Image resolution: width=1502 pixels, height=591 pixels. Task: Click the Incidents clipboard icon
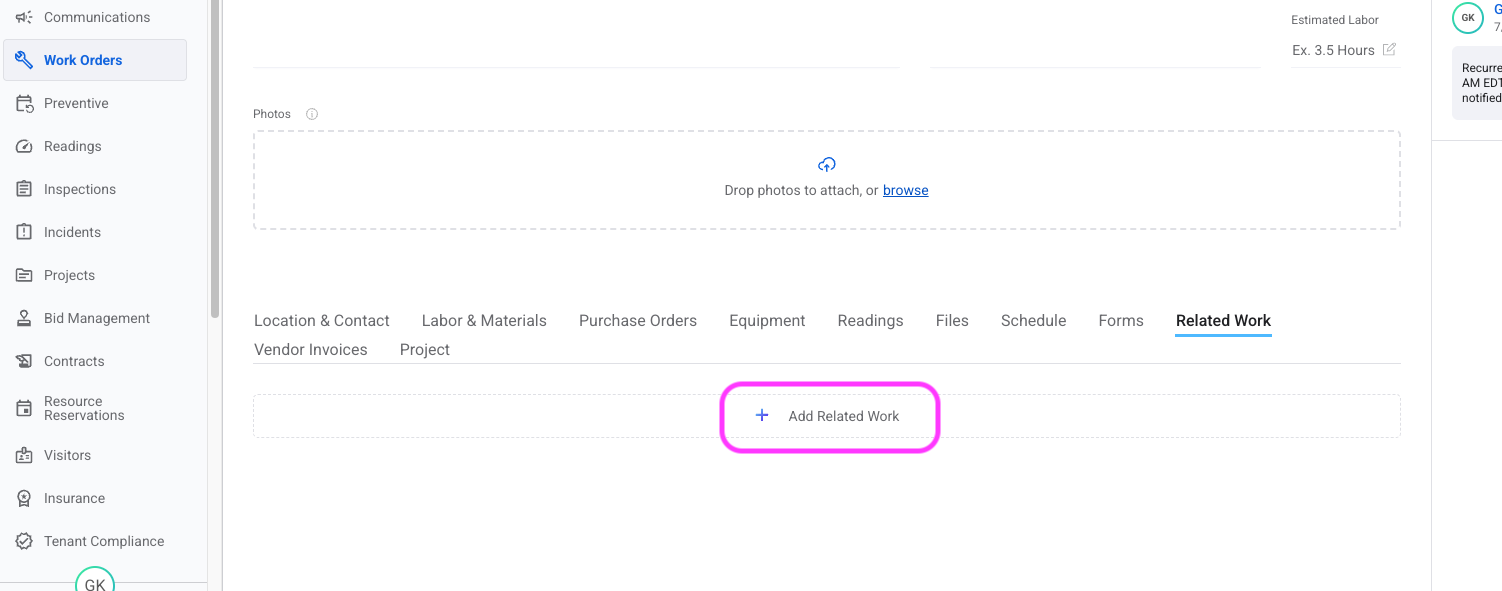(23, 231)
